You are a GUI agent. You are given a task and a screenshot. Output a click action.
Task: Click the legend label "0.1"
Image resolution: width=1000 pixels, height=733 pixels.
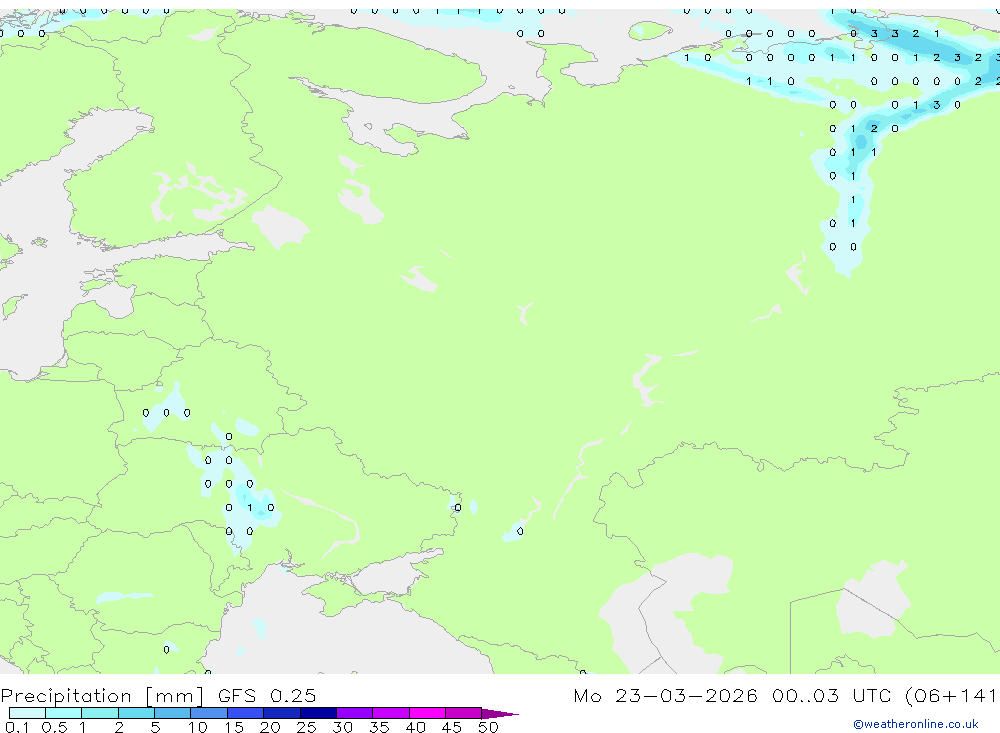[x=17, y=727]
